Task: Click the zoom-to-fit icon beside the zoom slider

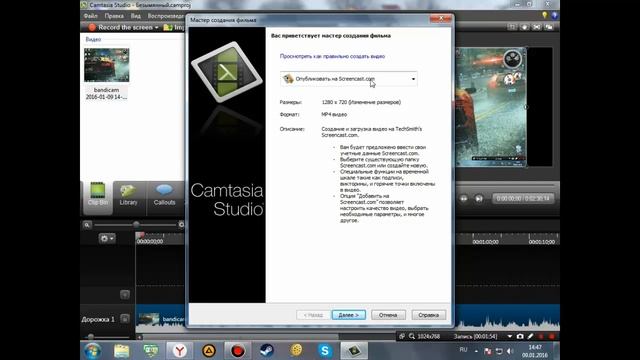Action: (x=181, y=224)
